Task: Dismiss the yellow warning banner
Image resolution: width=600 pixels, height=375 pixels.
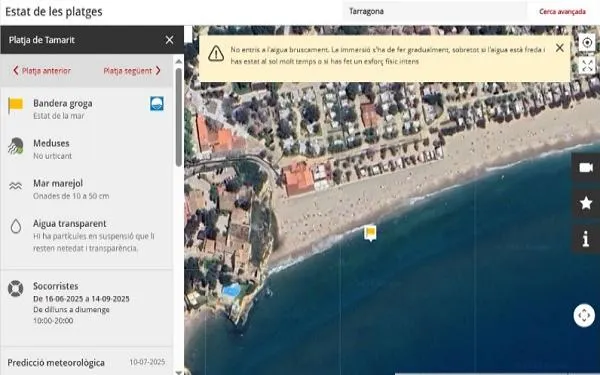Action: pos(559,48)
